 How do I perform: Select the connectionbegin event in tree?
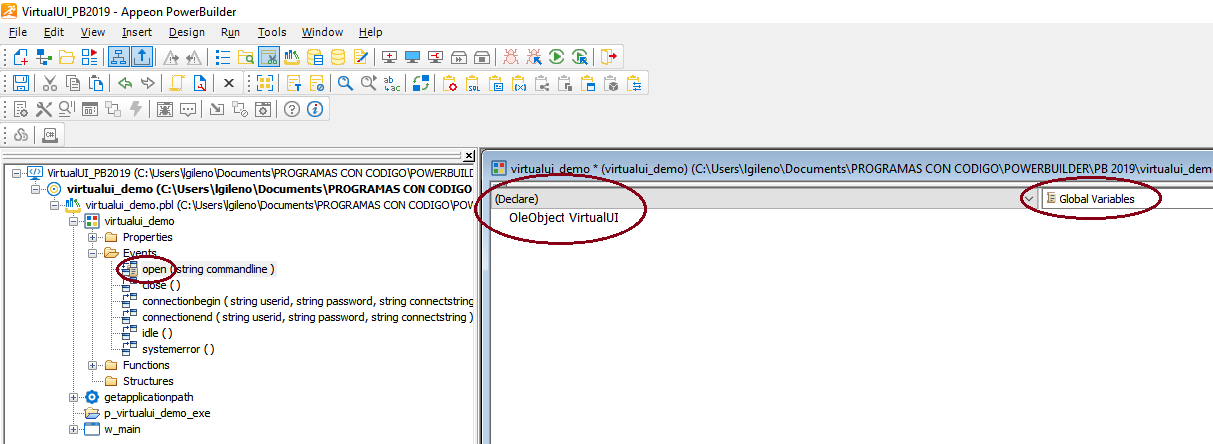click(x=308, y=301)
